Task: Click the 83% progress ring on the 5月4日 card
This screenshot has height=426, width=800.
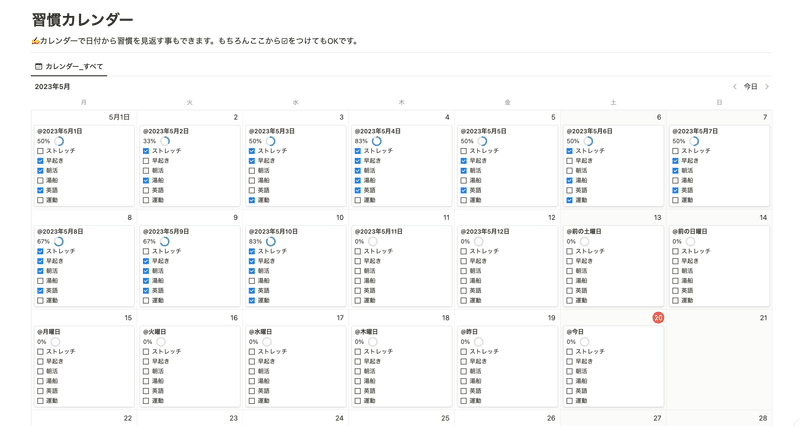Action: (377, 141)
